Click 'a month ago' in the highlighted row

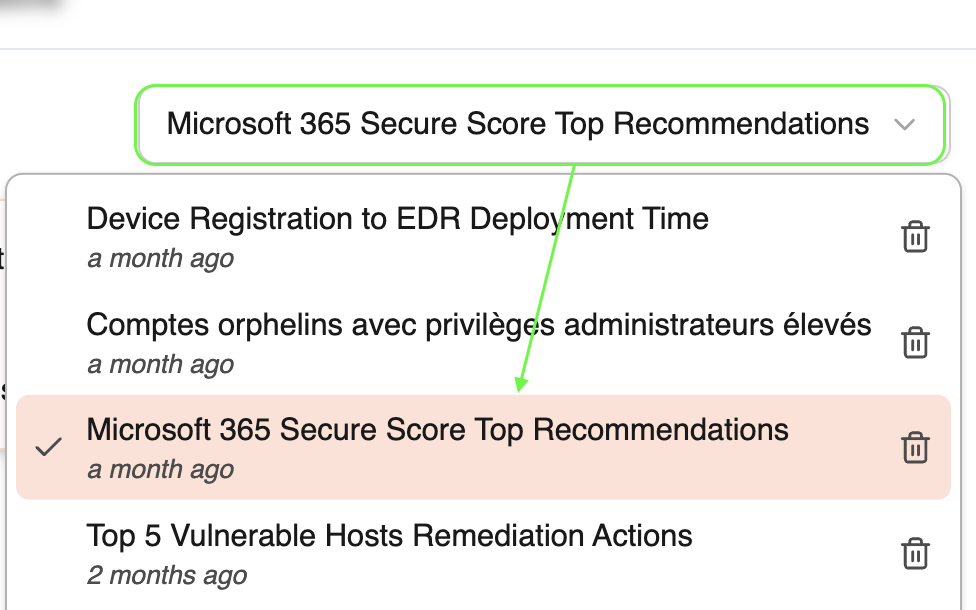coord(161,469)
